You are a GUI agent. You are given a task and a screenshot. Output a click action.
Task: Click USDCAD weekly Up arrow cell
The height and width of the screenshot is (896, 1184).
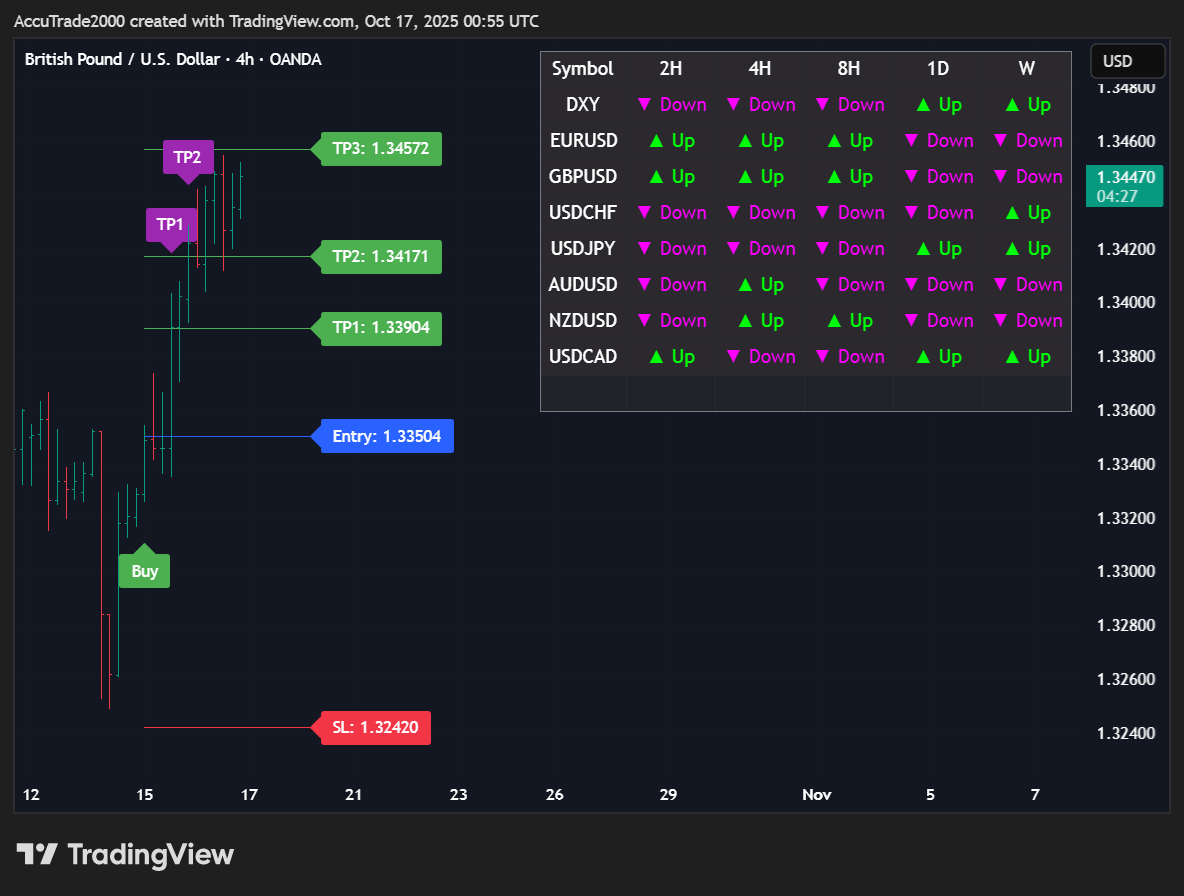click(1027, 357)
